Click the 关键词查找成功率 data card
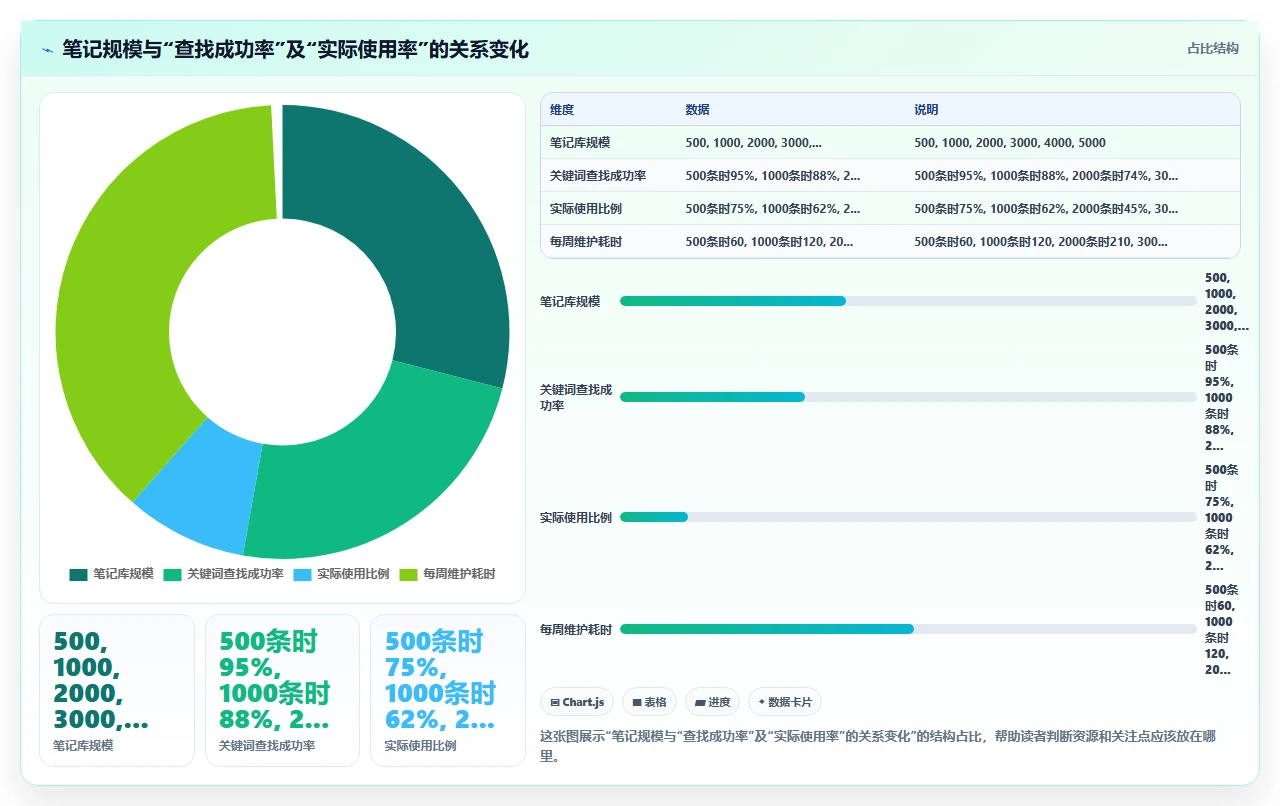The width and height of the screenshot is (1280, 806). (282, 690)
